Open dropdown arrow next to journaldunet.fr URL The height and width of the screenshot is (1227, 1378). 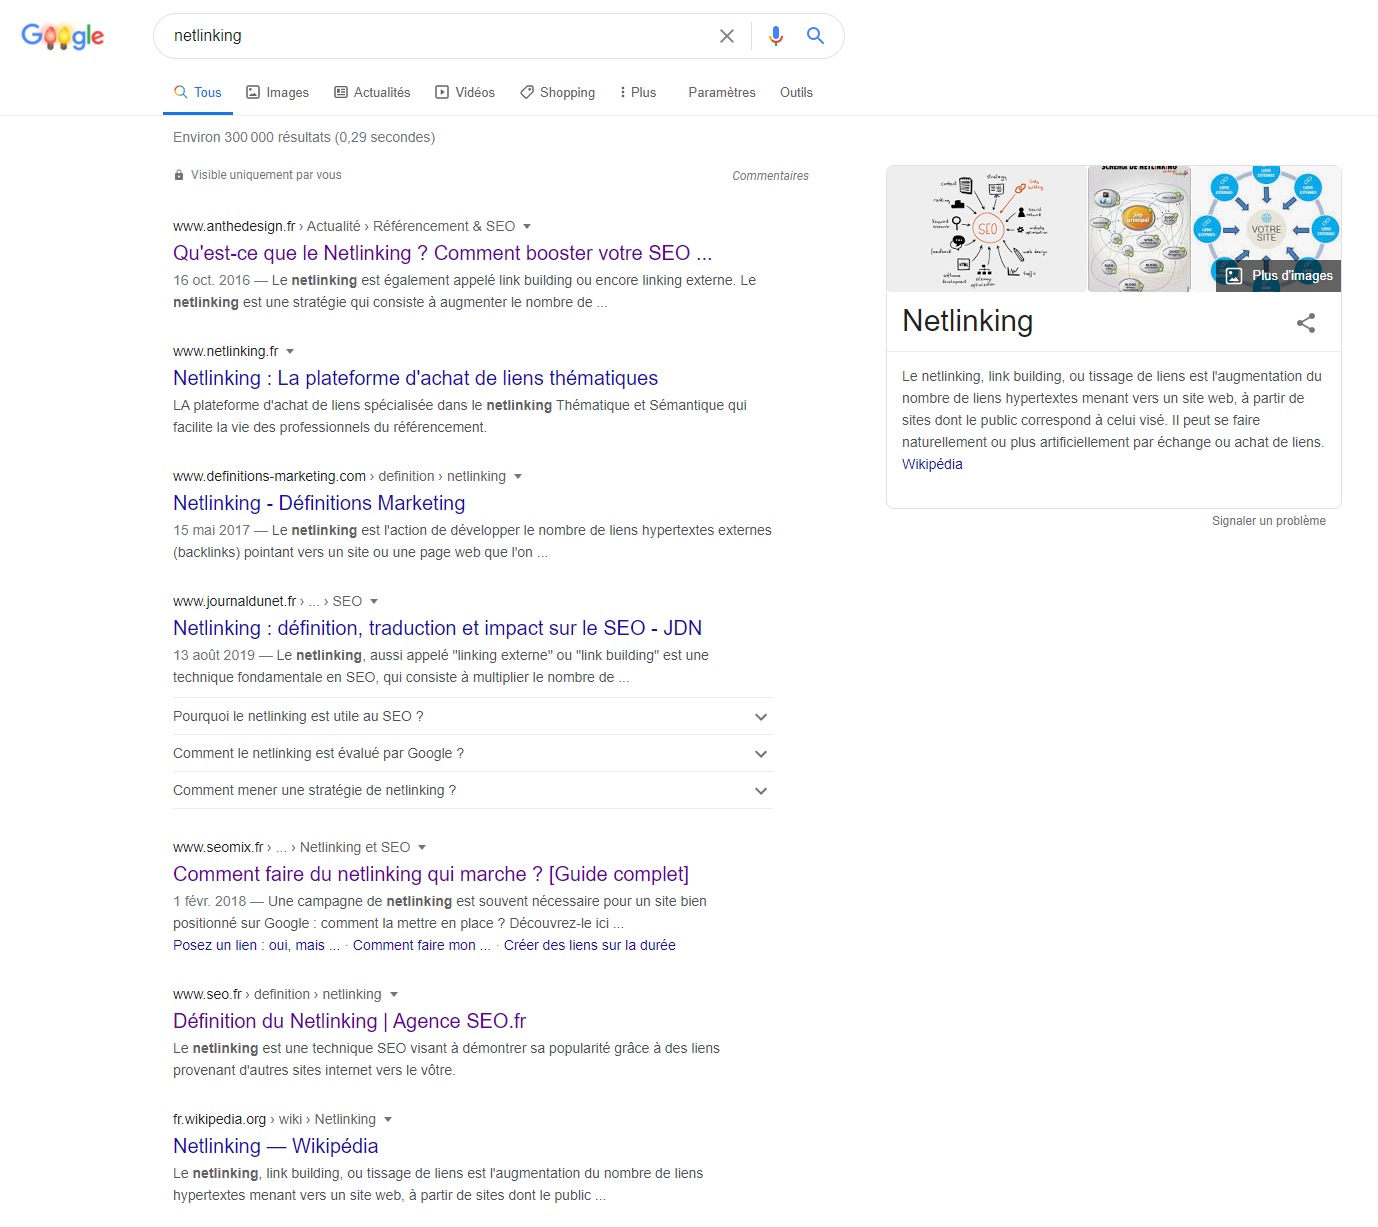coord(374,601)
